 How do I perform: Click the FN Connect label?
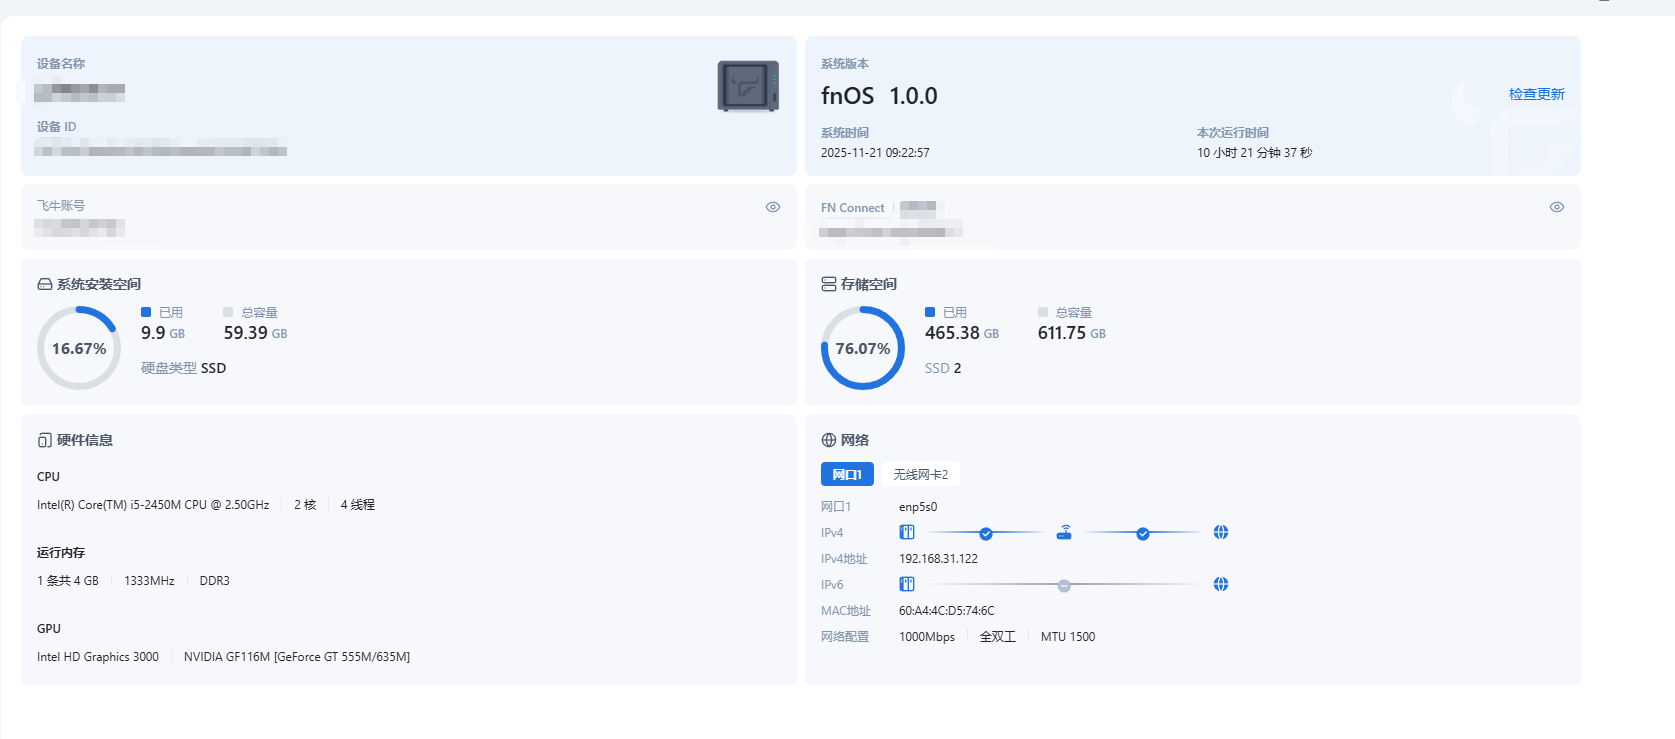tap(853, 208)
